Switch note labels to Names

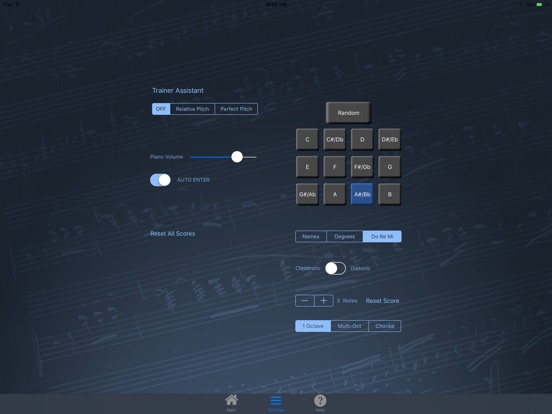pos(311,237)
